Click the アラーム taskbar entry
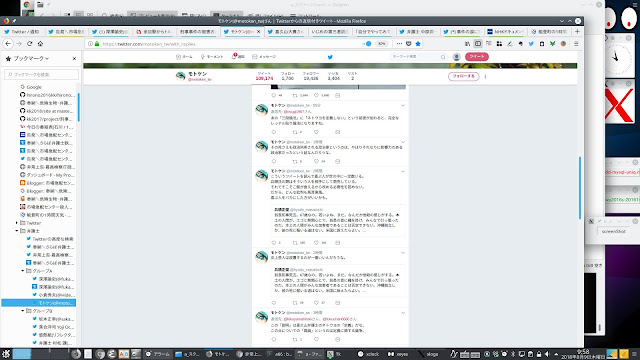This screenshot has height=360, width=640. tap(158, 354)
